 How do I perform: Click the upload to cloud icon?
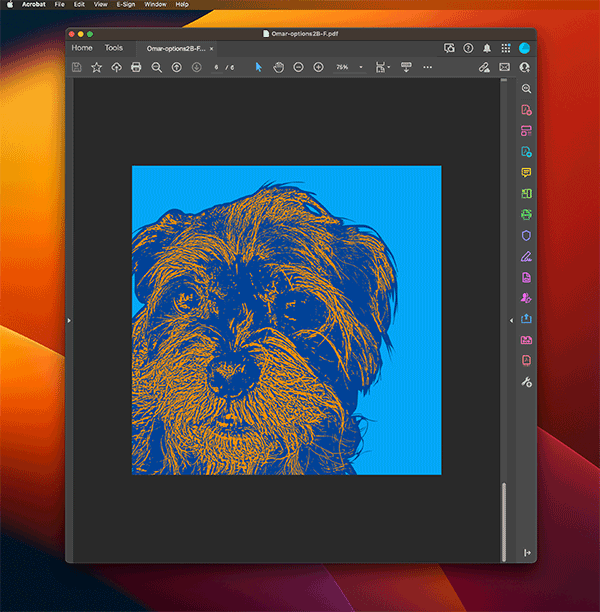116,67
